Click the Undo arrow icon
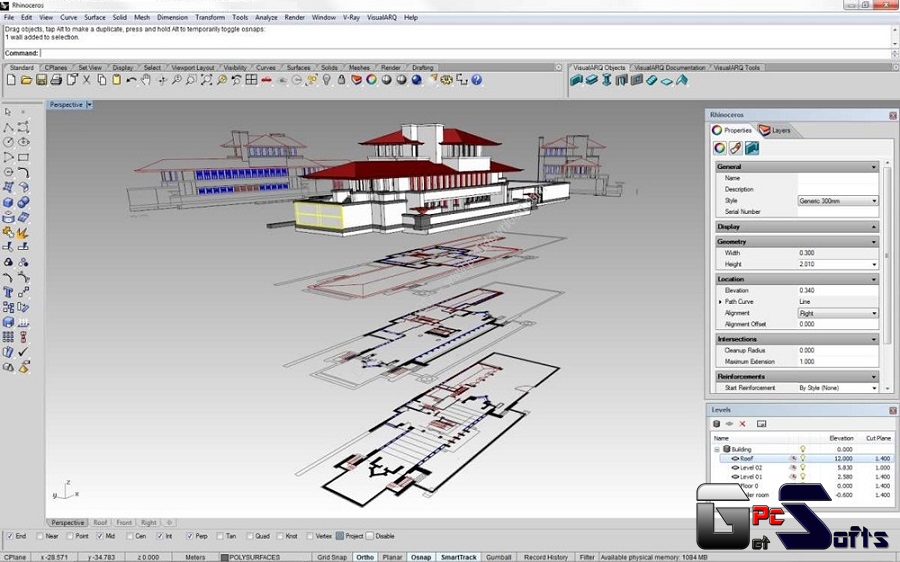This screenshot has width=900, height=562. click(131, 80)
